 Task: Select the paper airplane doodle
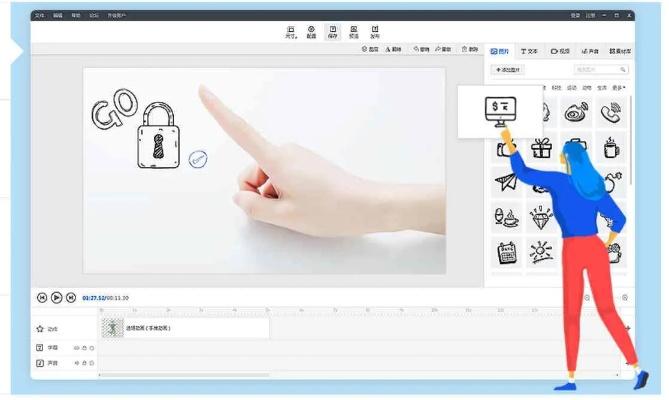pyautogui.click(x=506, y=182)
